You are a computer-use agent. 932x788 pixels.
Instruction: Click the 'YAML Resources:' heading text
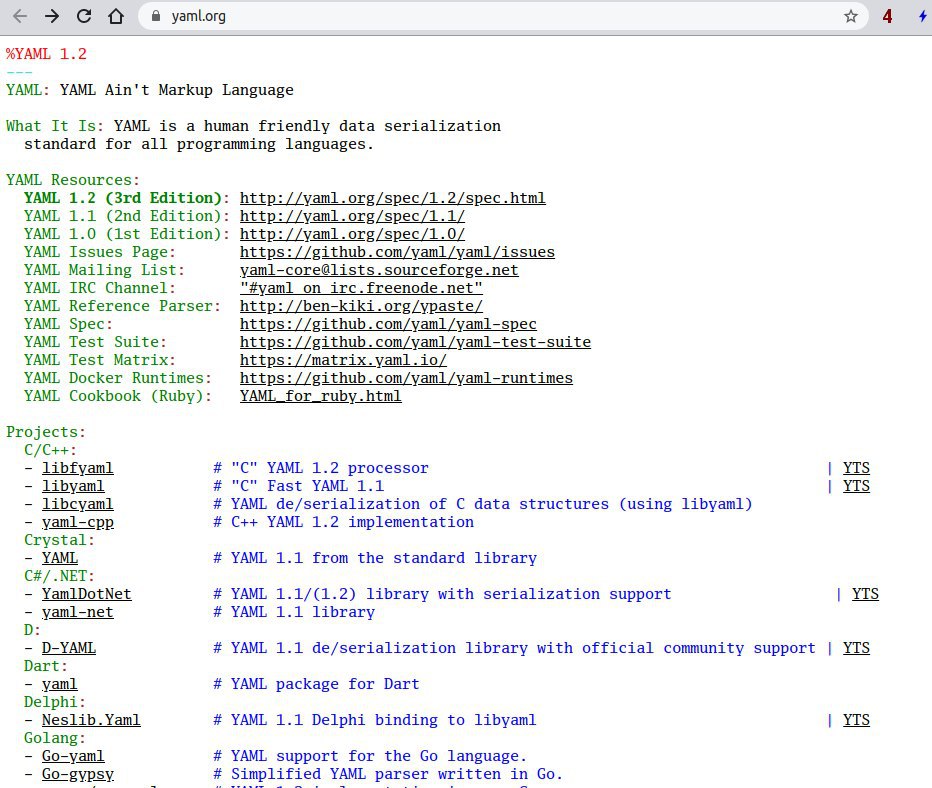73,180
